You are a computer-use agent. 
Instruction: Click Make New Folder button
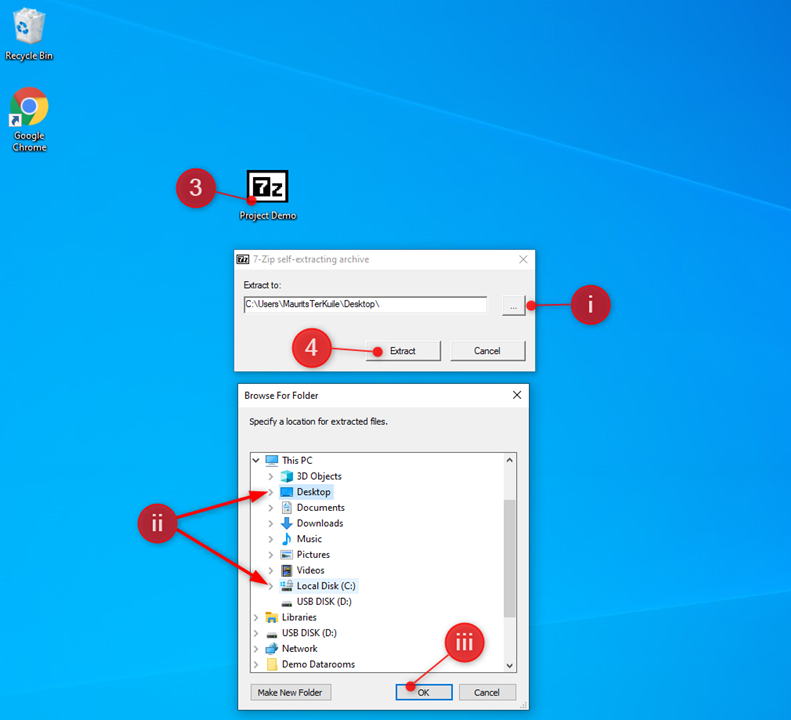tap(290, 692)
